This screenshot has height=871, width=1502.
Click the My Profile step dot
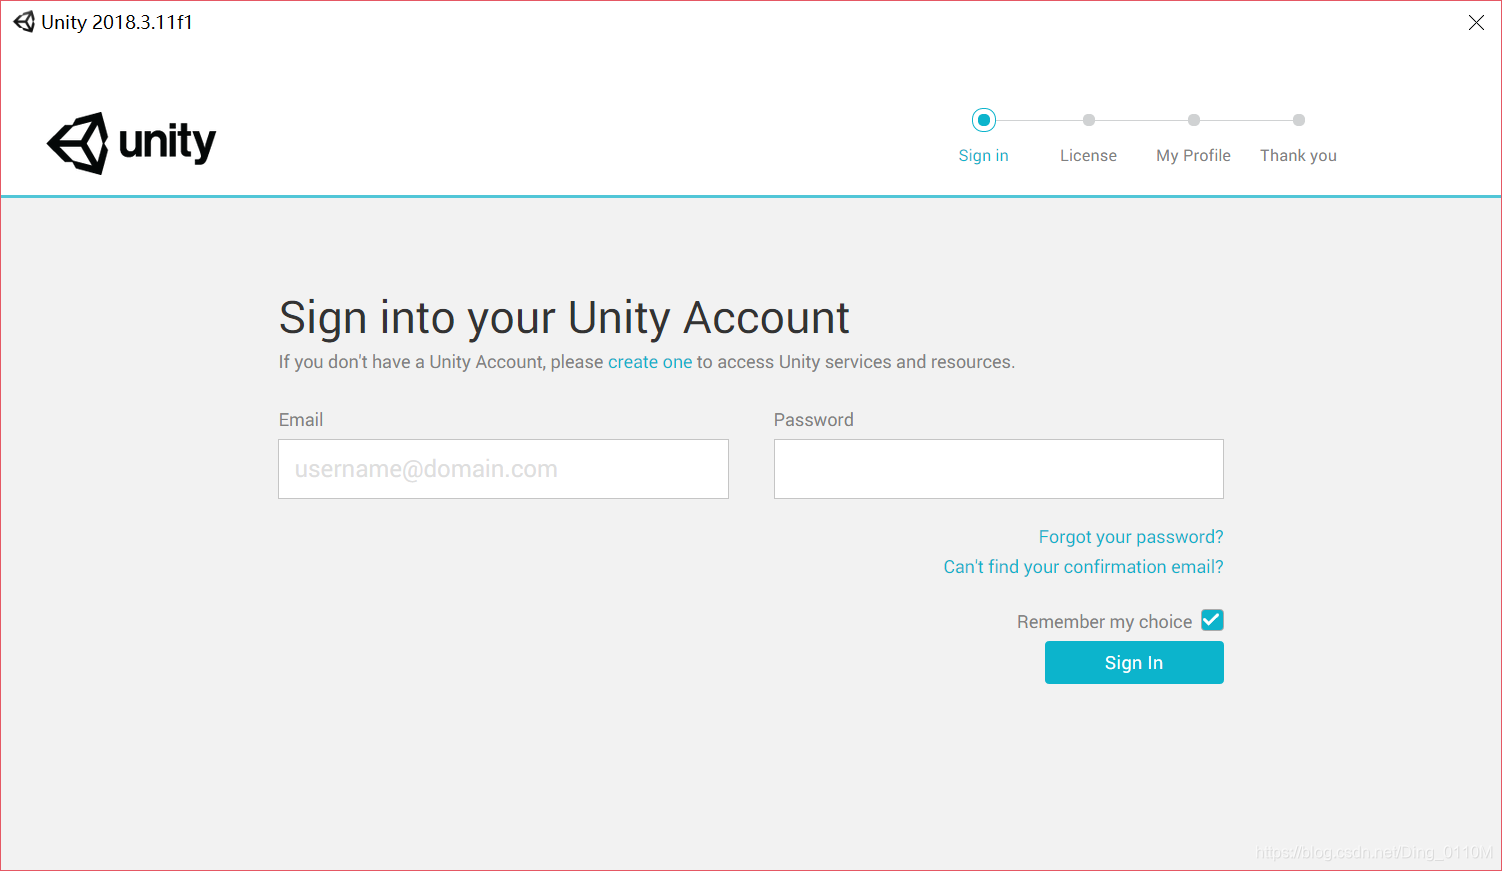tap(1194, 120)
